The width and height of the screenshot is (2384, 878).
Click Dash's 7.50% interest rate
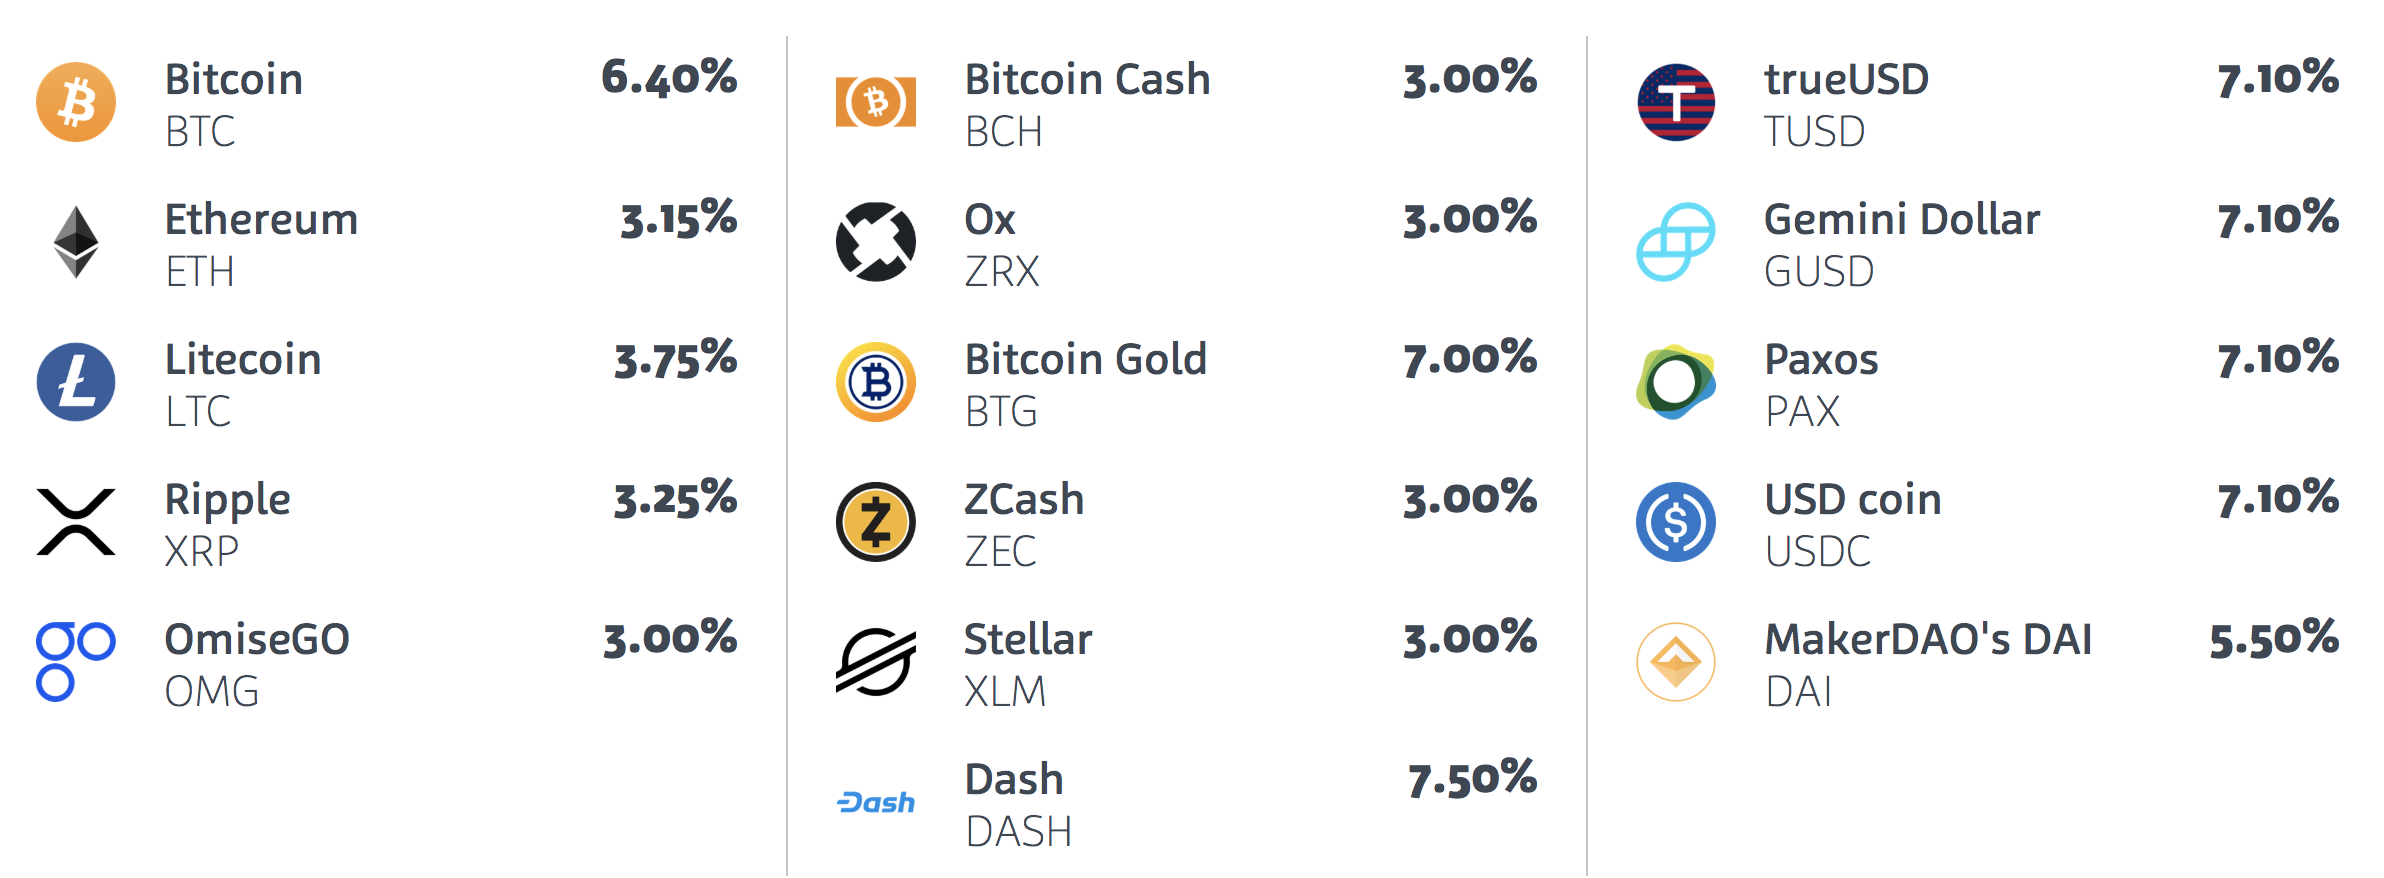coord(1472,780)
